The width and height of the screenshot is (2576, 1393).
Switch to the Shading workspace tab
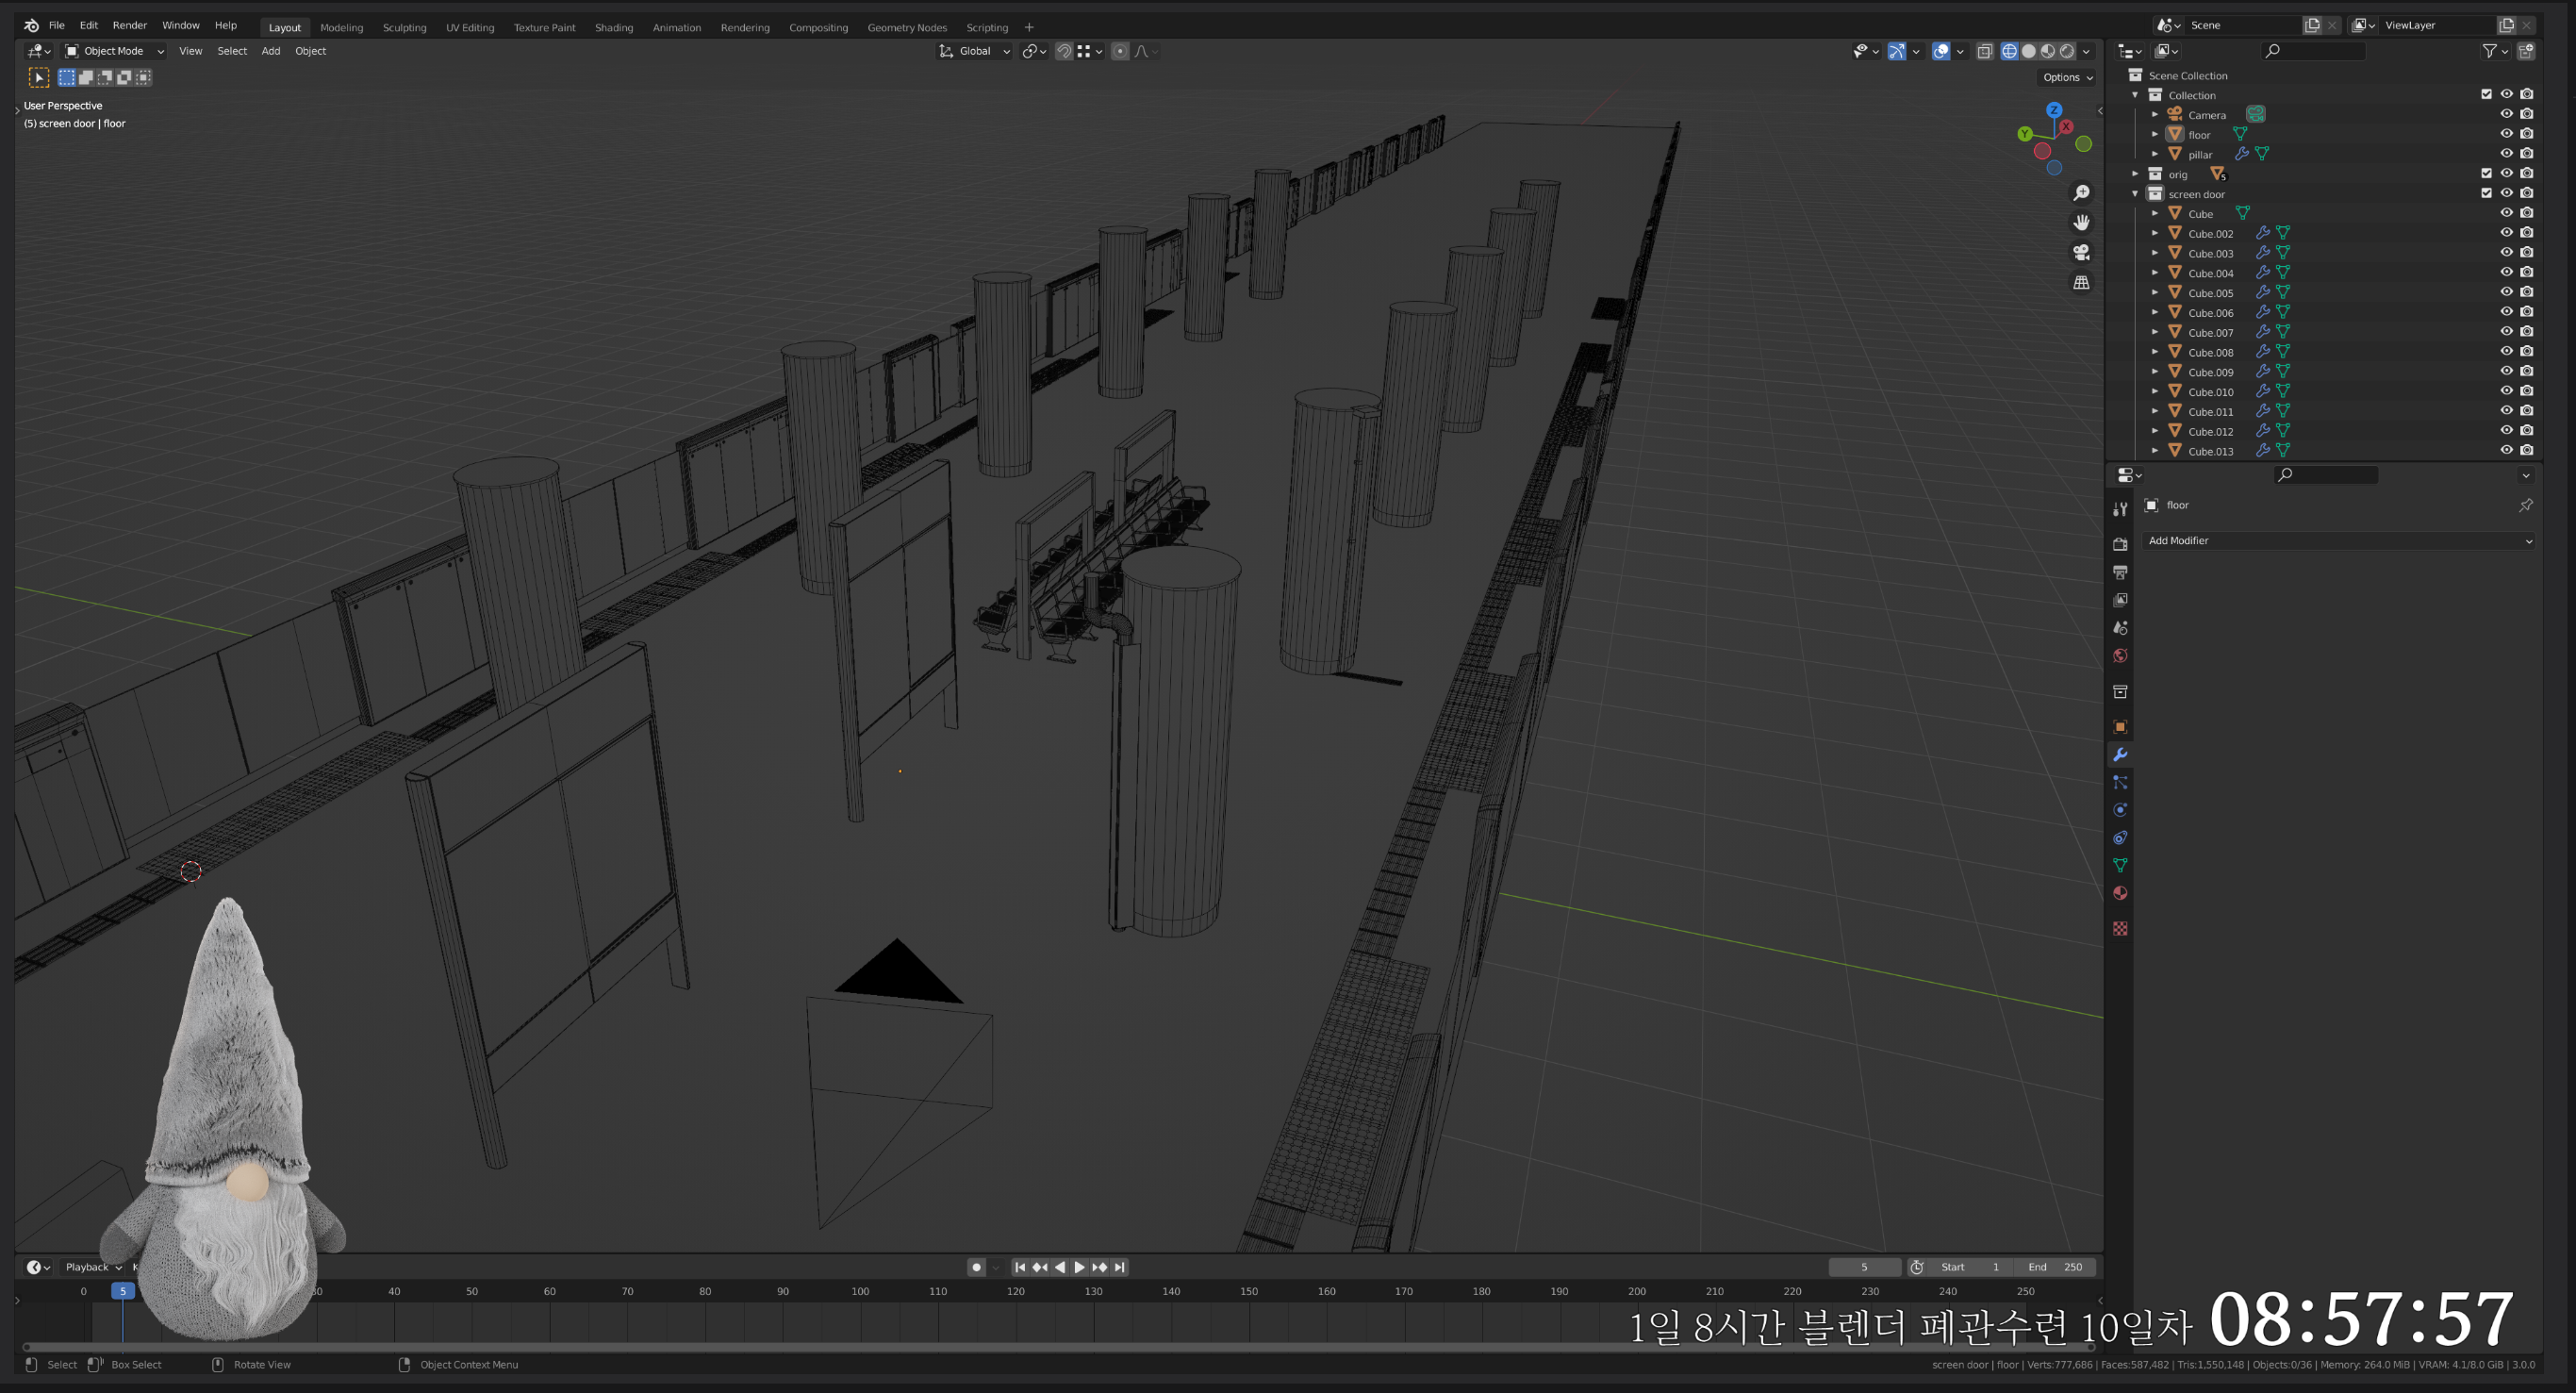(613, 27)
